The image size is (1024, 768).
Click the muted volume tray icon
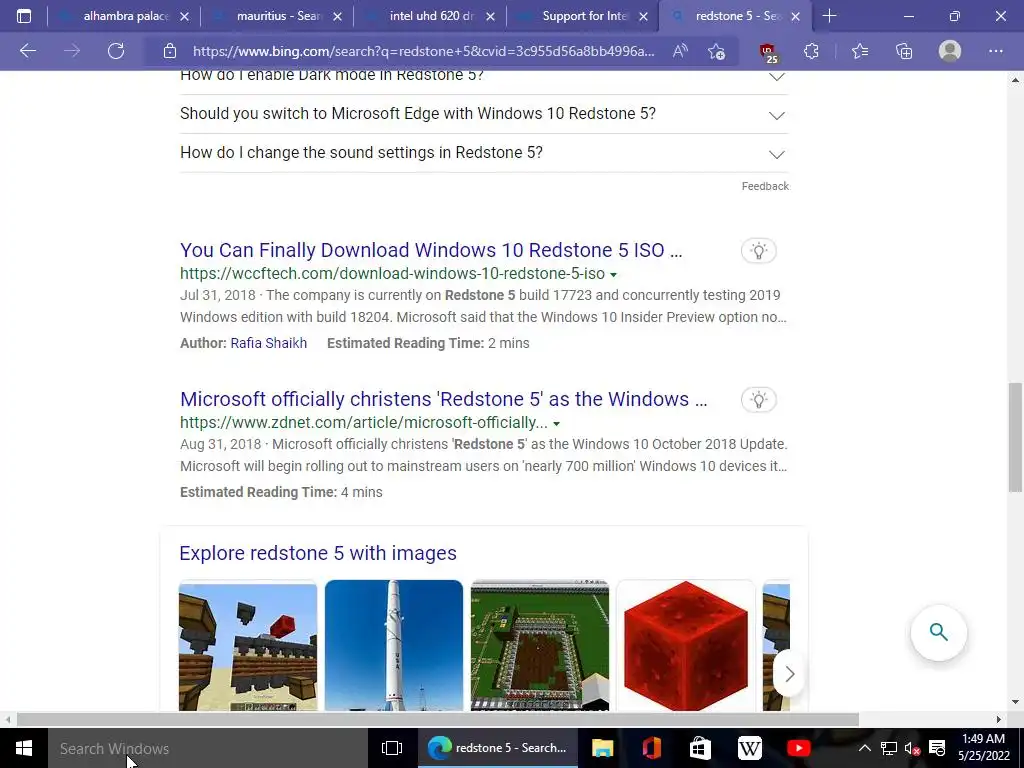912,748
